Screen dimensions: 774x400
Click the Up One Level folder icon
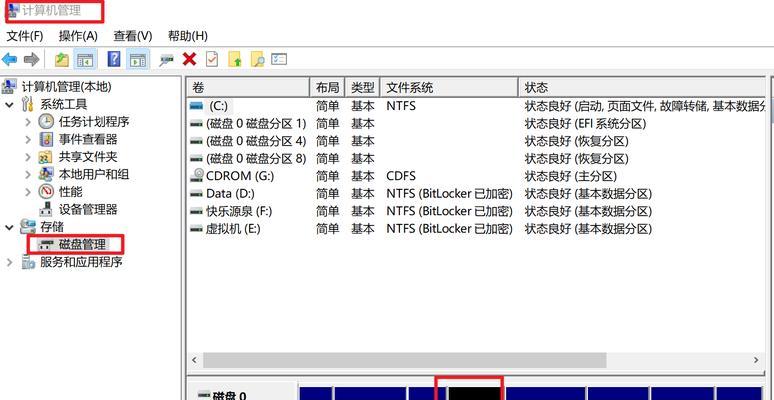tap(62, 60)
